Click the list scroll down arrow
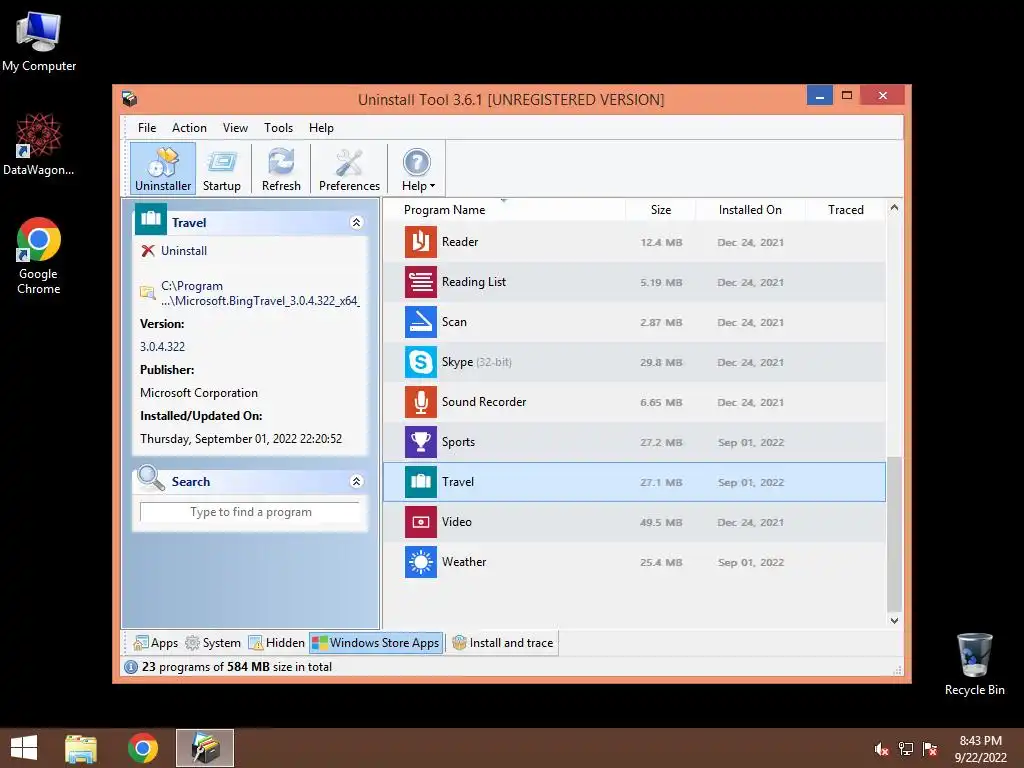 click(895, 621)
